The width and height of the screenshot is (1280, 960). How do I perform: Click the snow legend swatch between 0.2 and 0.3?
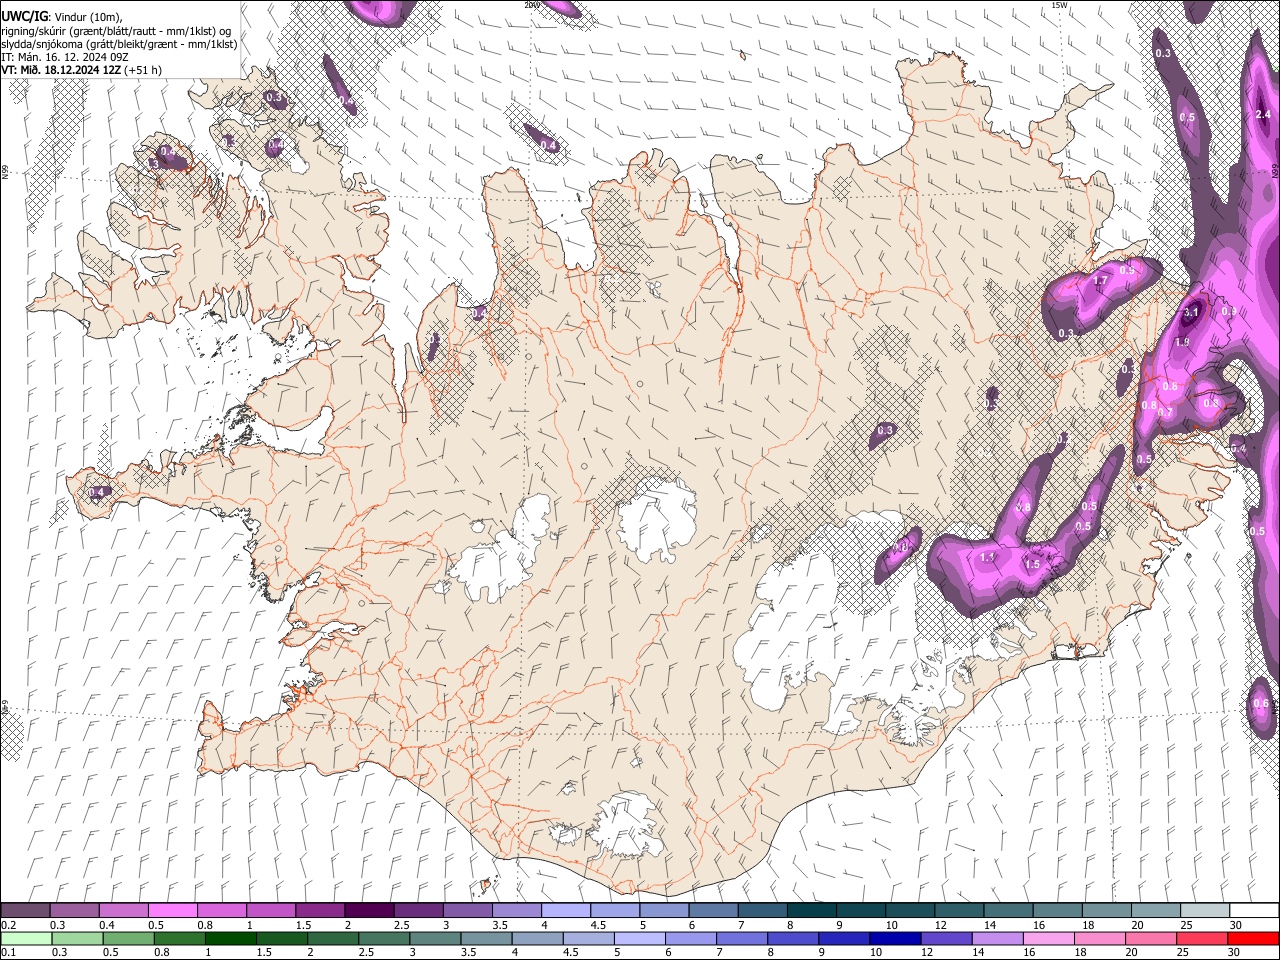click(26, 910)
